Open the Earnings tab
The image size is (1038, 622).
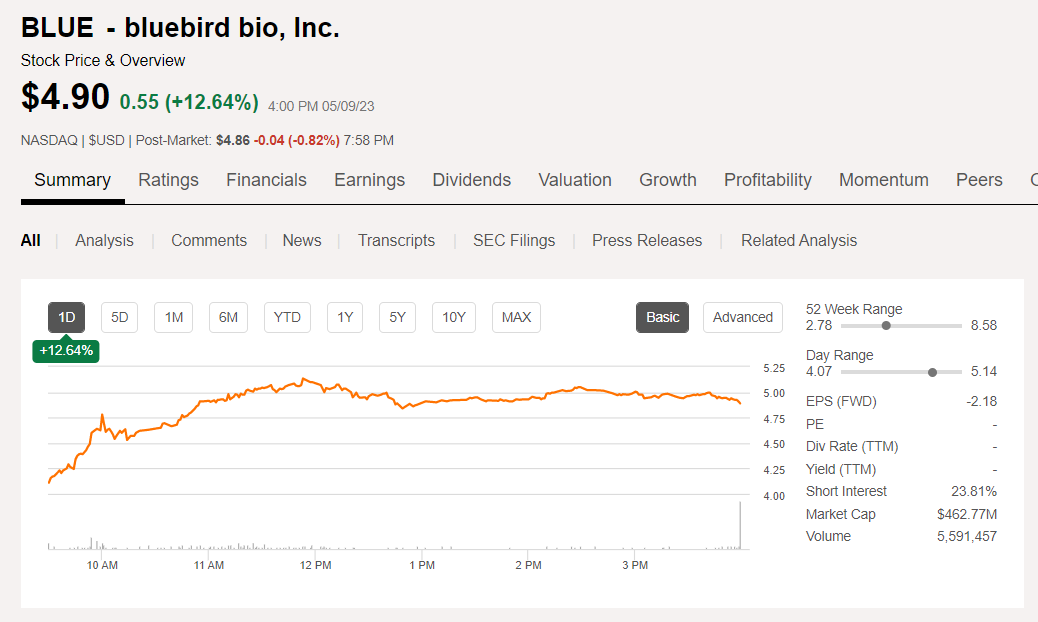369,180
